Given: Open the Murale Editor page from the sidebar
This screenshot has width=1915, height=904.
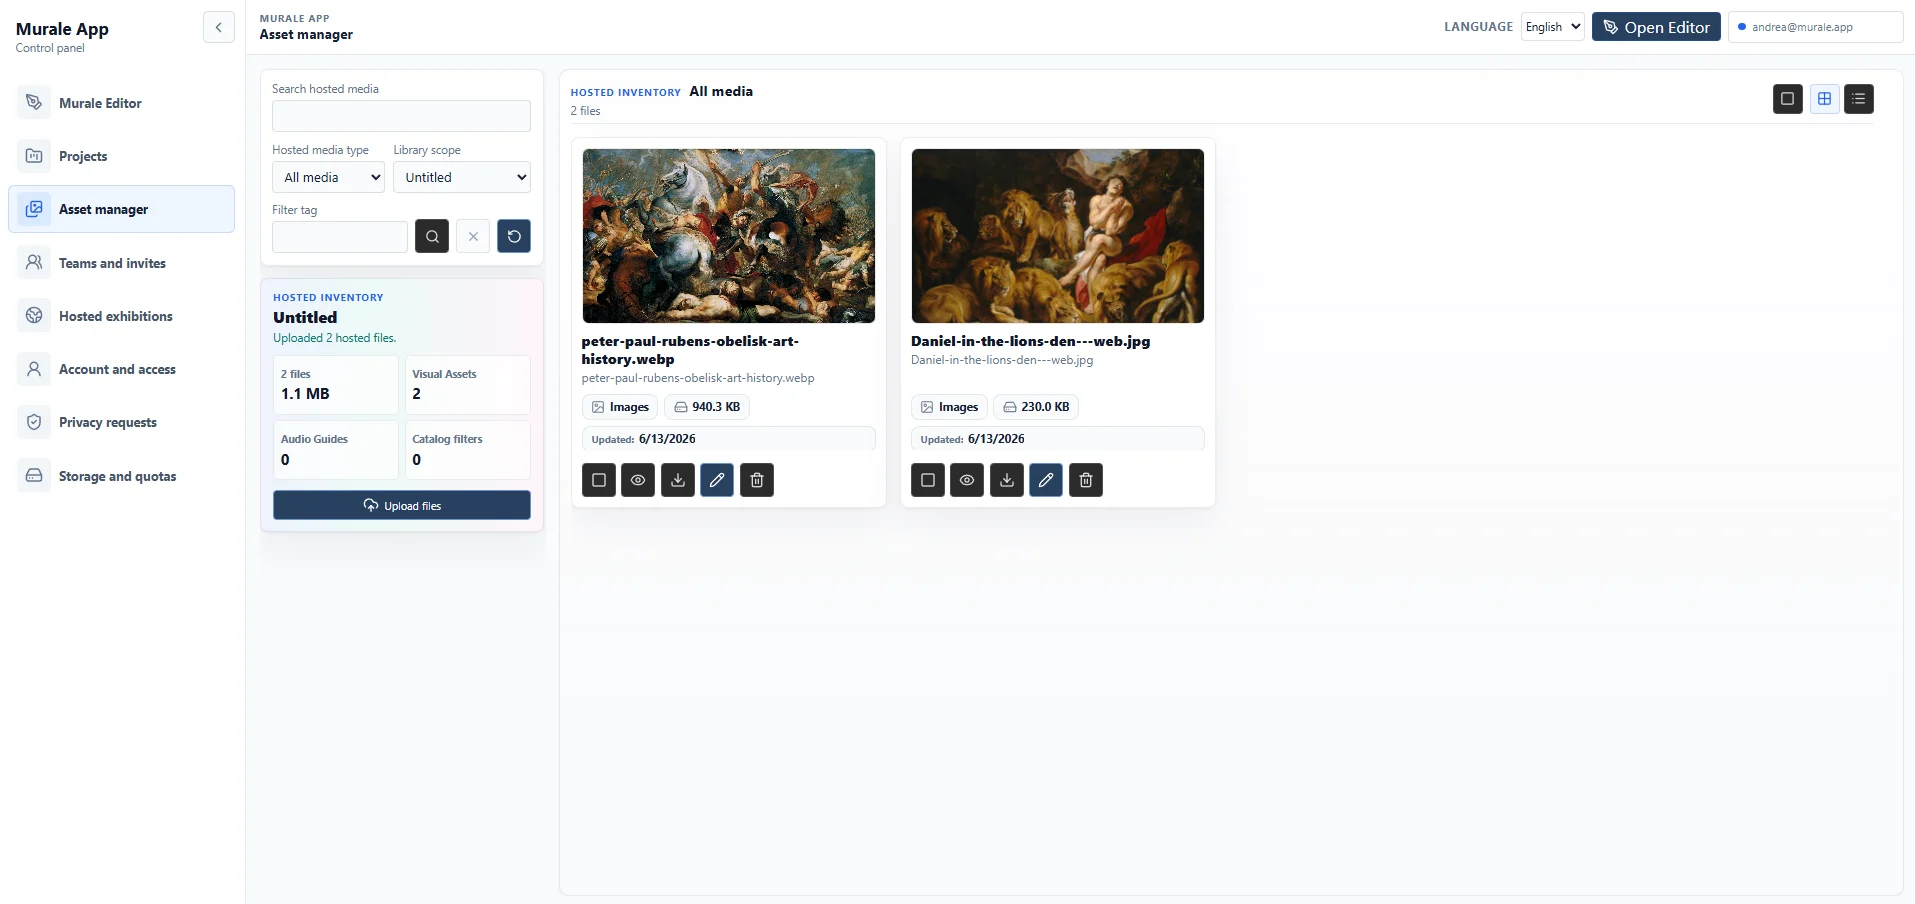Looking at the screenshot, I should (x=121, y=103).
